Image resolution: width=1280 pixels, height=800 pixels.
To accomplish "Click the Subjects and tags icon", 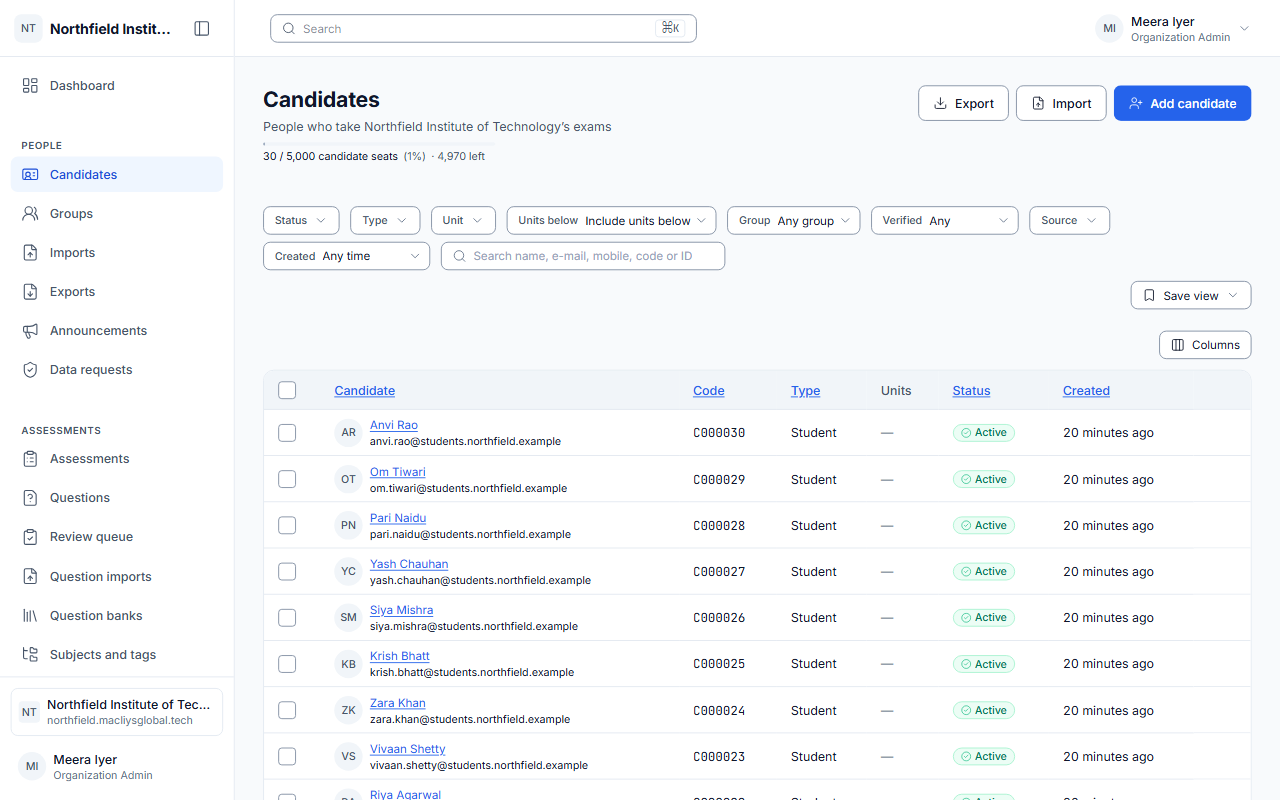I will pos(30,655).
